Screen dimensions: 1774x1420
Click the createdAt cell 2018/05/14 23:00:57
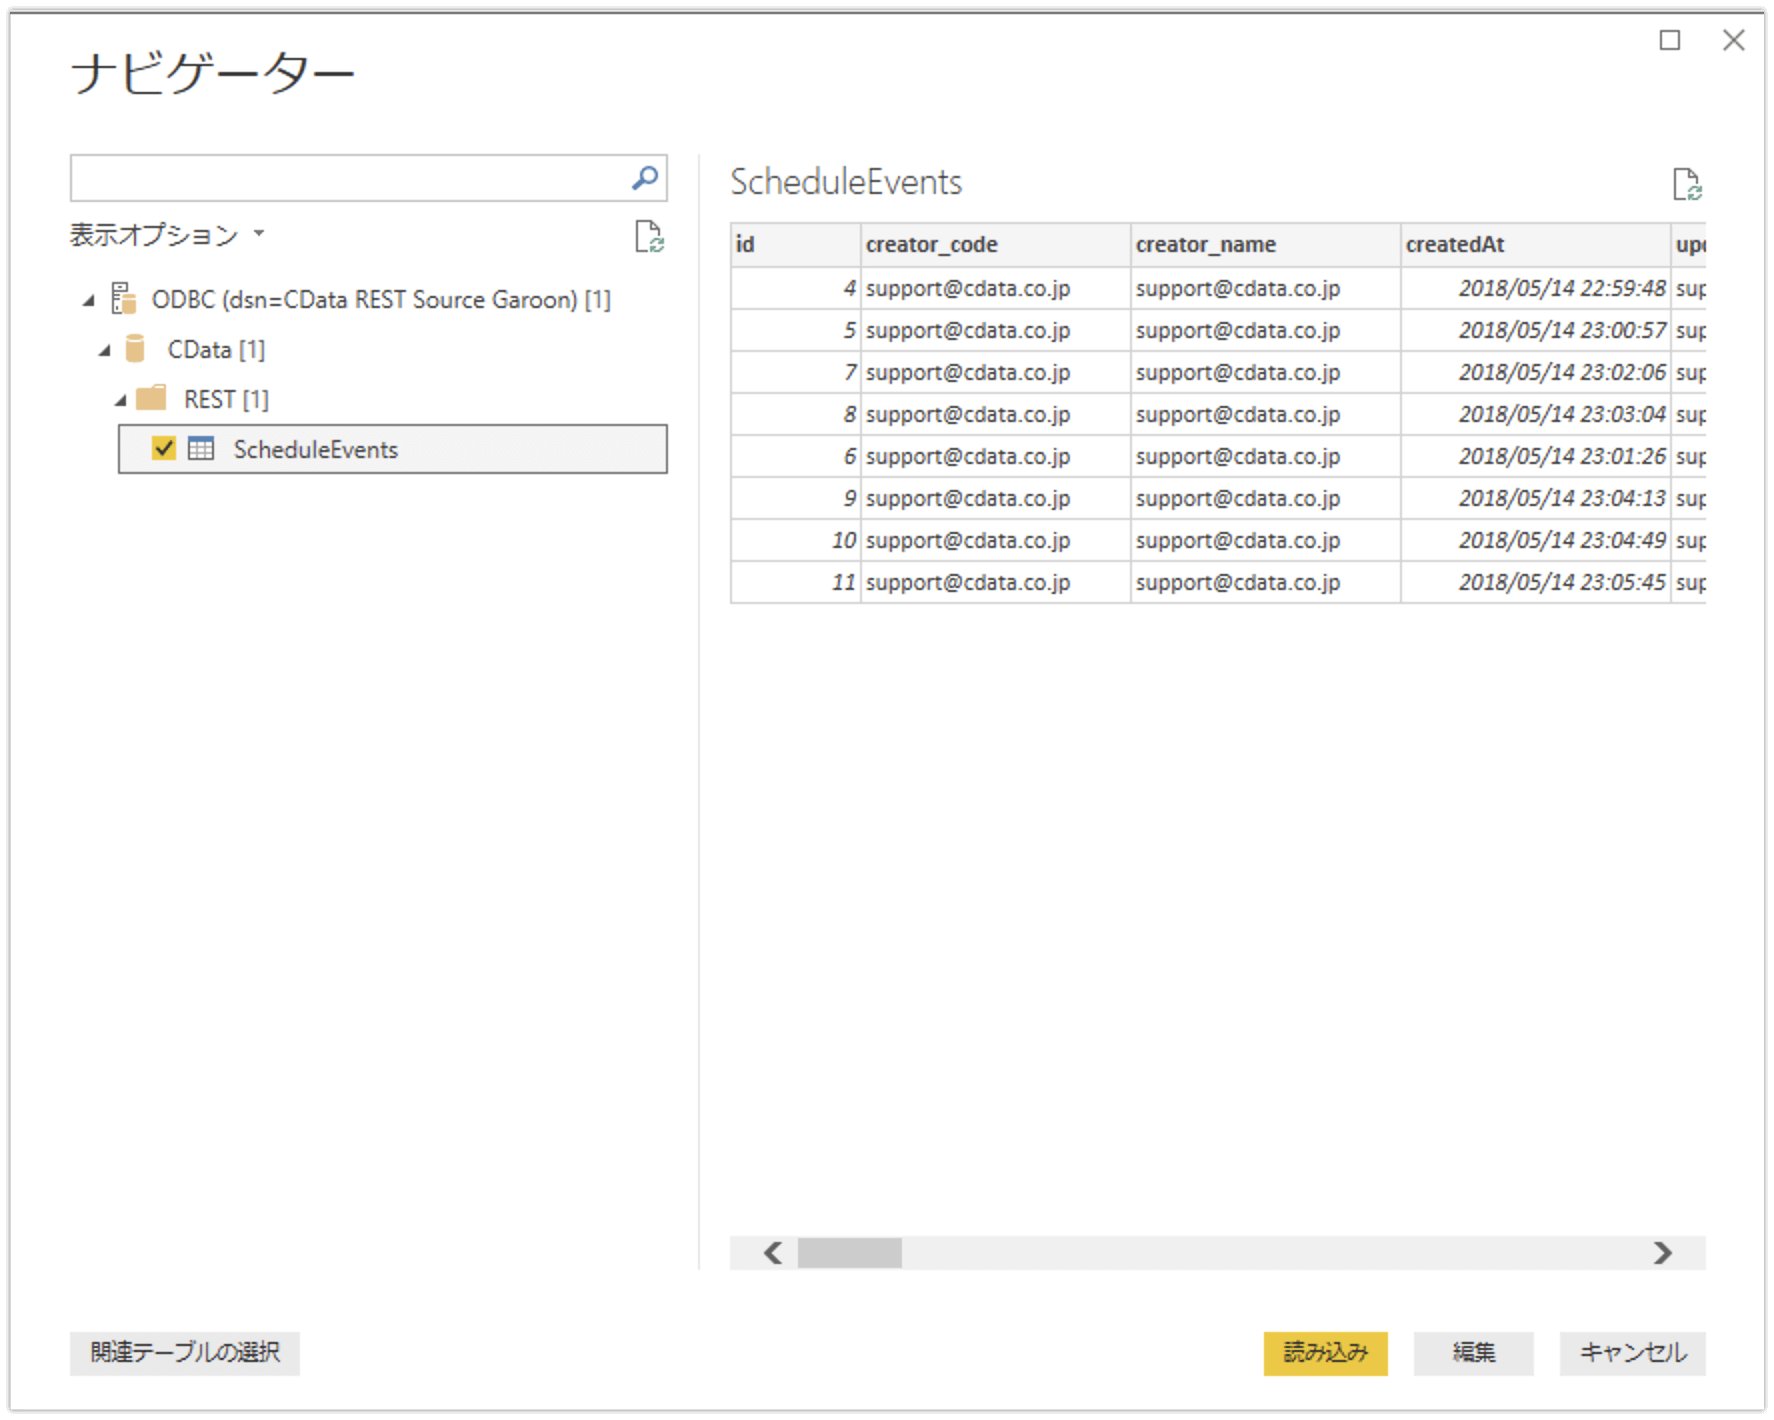click(1536, 330)
